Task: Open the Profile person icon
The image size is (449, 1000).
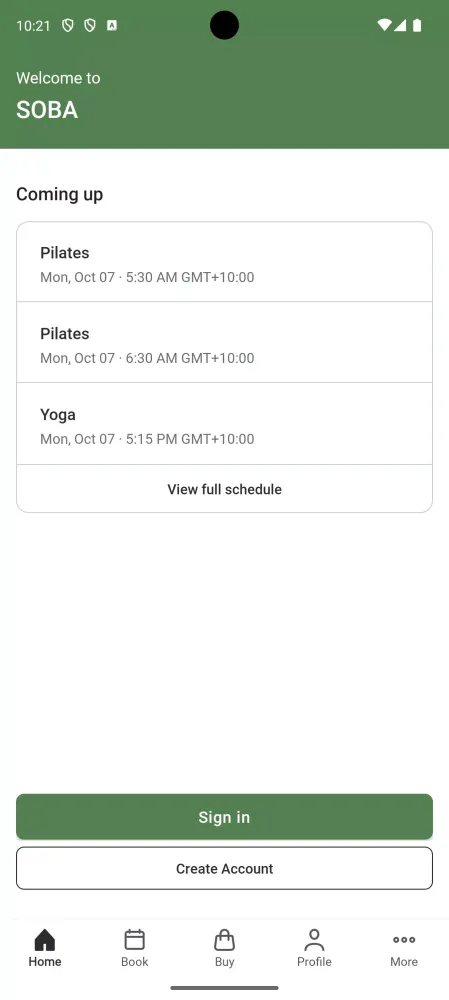Action: [314, 939]
